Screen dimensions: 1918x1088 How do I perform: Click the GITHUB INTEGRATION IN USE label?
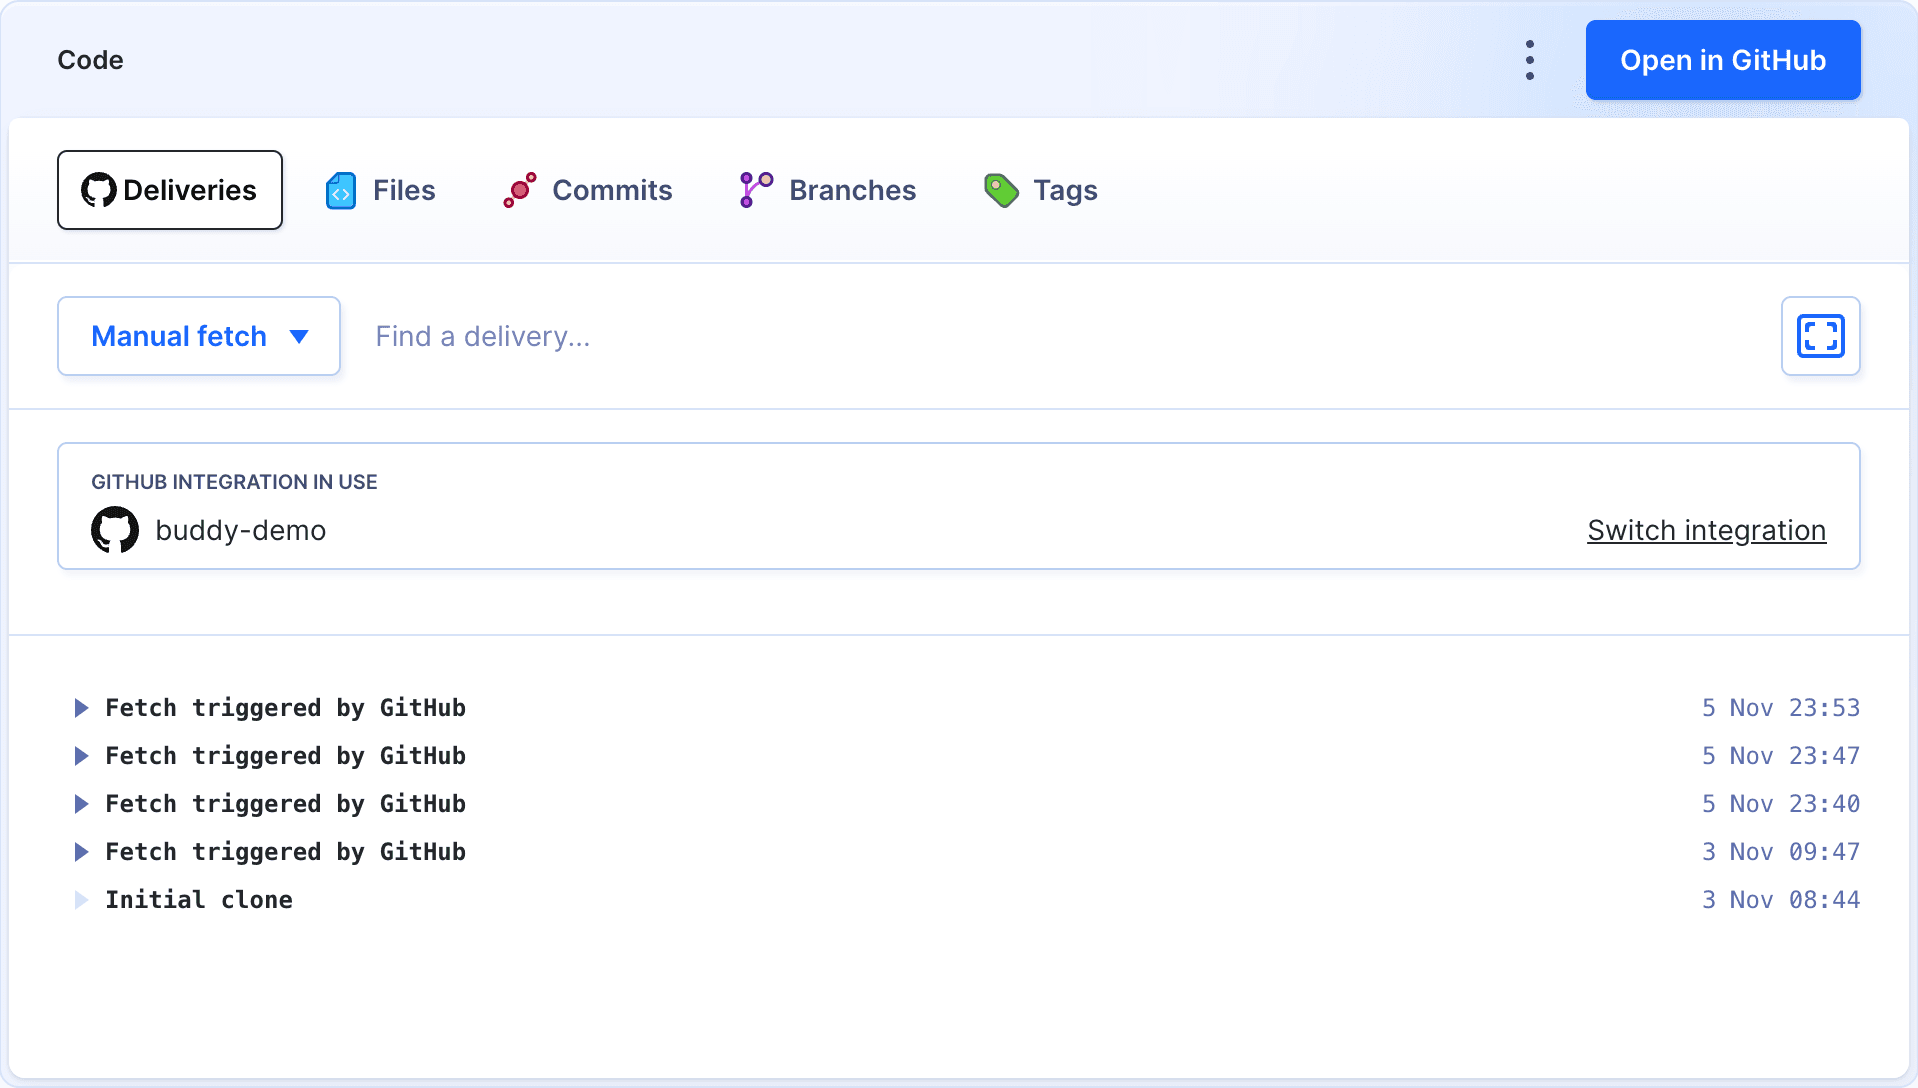(234, 482)
